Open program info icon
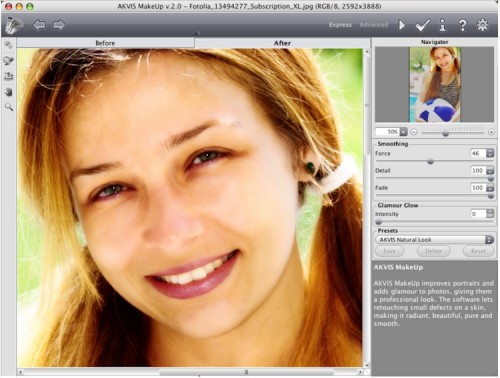The width and height of the screenshot is (500, 378). (x=442, y=25)
